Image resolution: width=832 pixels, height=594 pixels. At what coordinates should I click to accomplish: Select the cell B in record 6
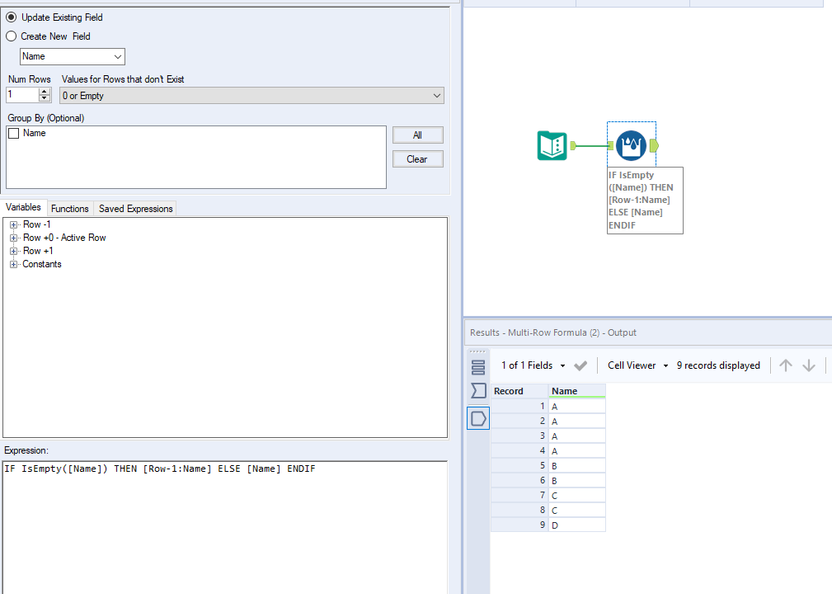(577, 480)
